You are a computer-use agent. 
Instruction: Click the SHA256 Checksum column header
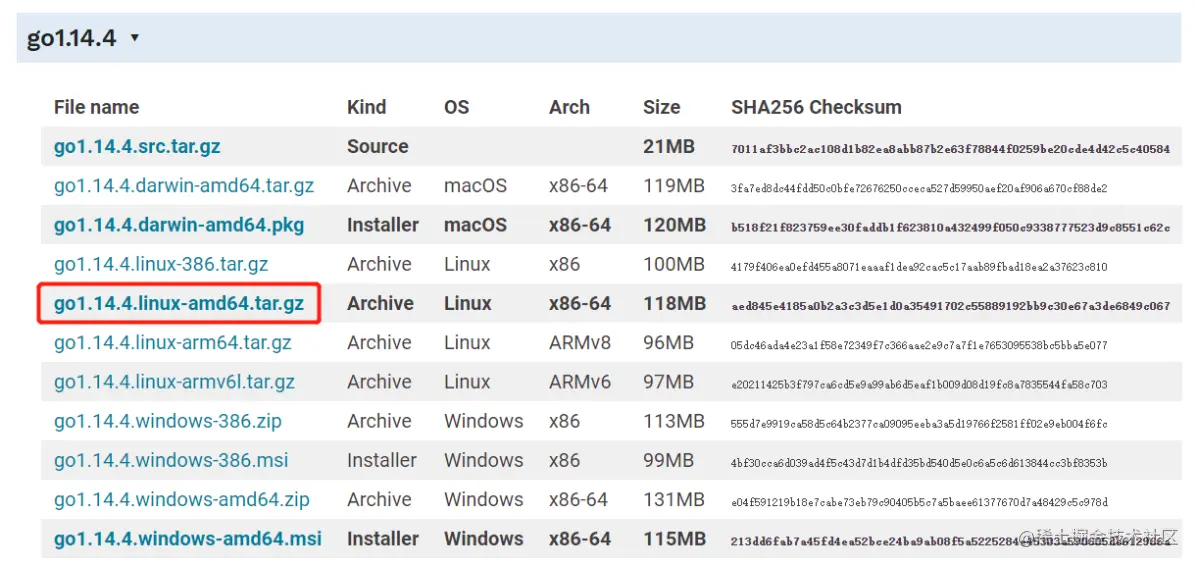[816, 107]
